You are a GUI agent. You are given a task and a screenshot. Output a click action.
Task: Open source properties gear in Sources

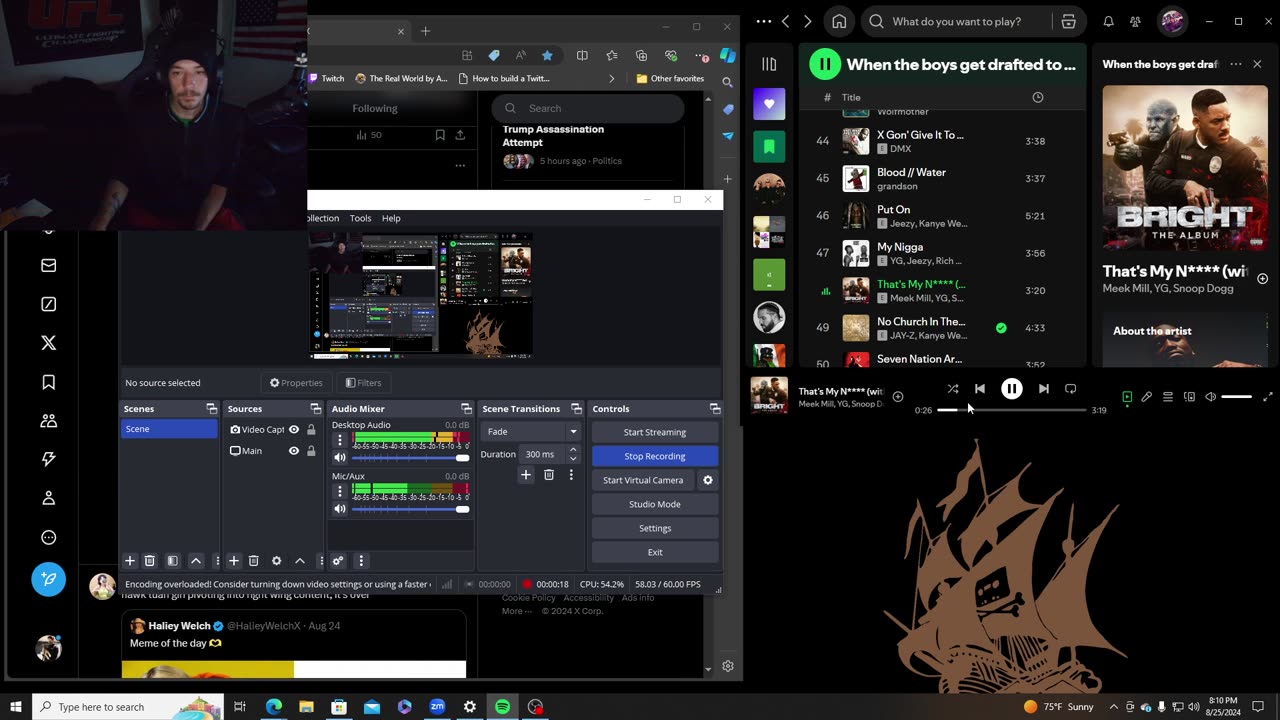click(276, 561)
